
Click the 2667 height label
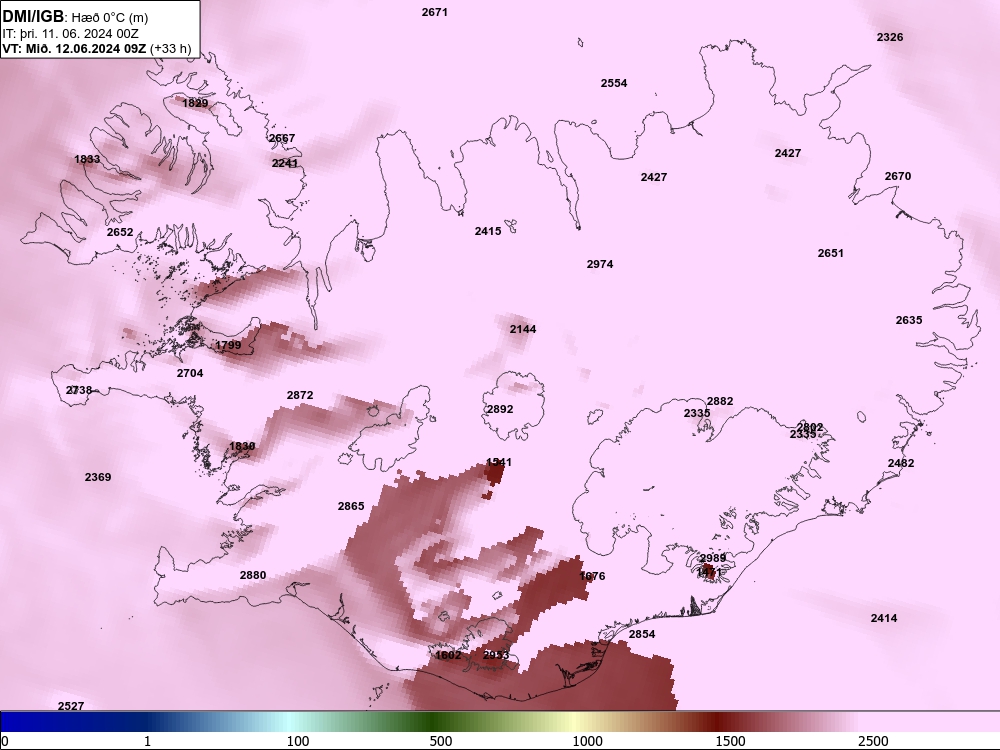pos(282,138)
